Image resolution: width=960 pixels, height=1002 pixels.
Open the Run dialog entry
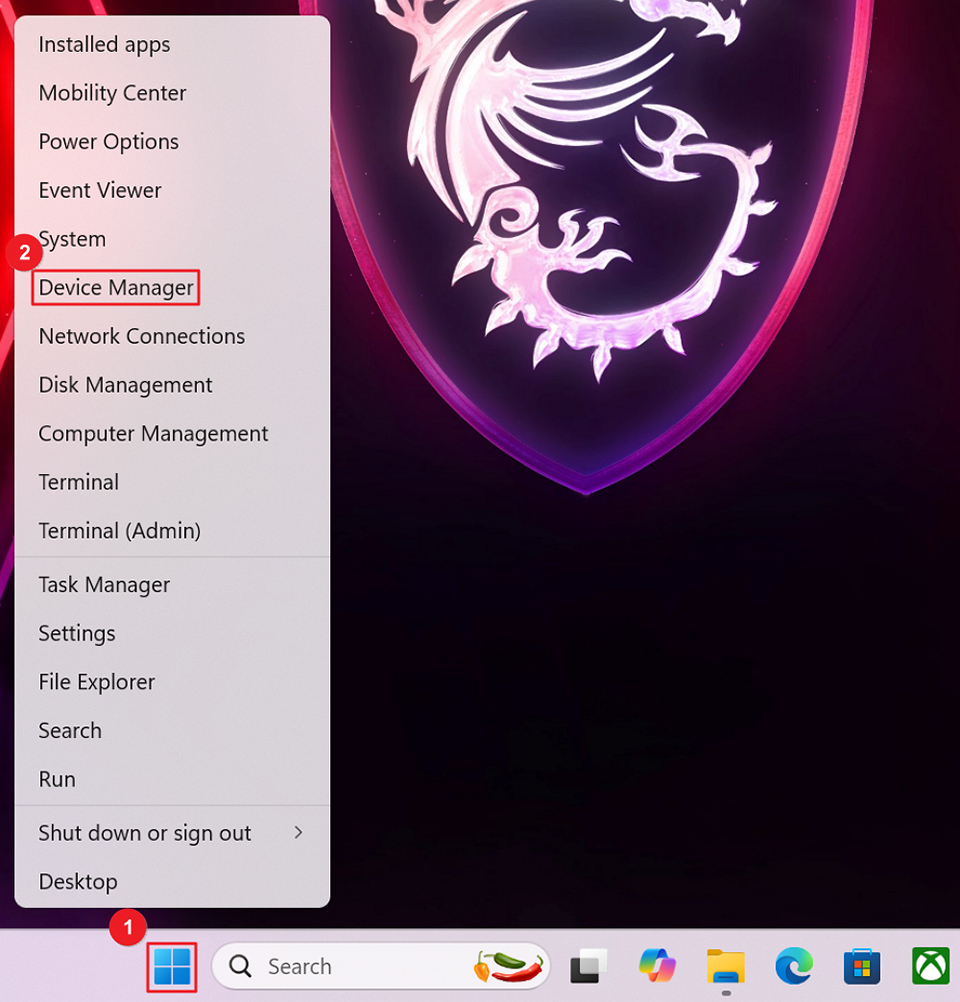(172, 779)
